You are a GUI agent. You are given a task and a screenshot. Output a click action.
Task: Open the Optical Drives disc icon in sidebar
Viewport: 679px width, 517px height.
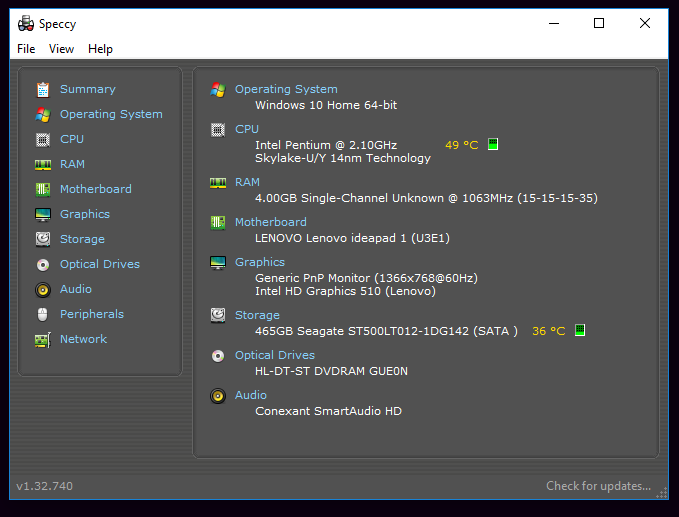pyautogui.click(x=42, y=264)
